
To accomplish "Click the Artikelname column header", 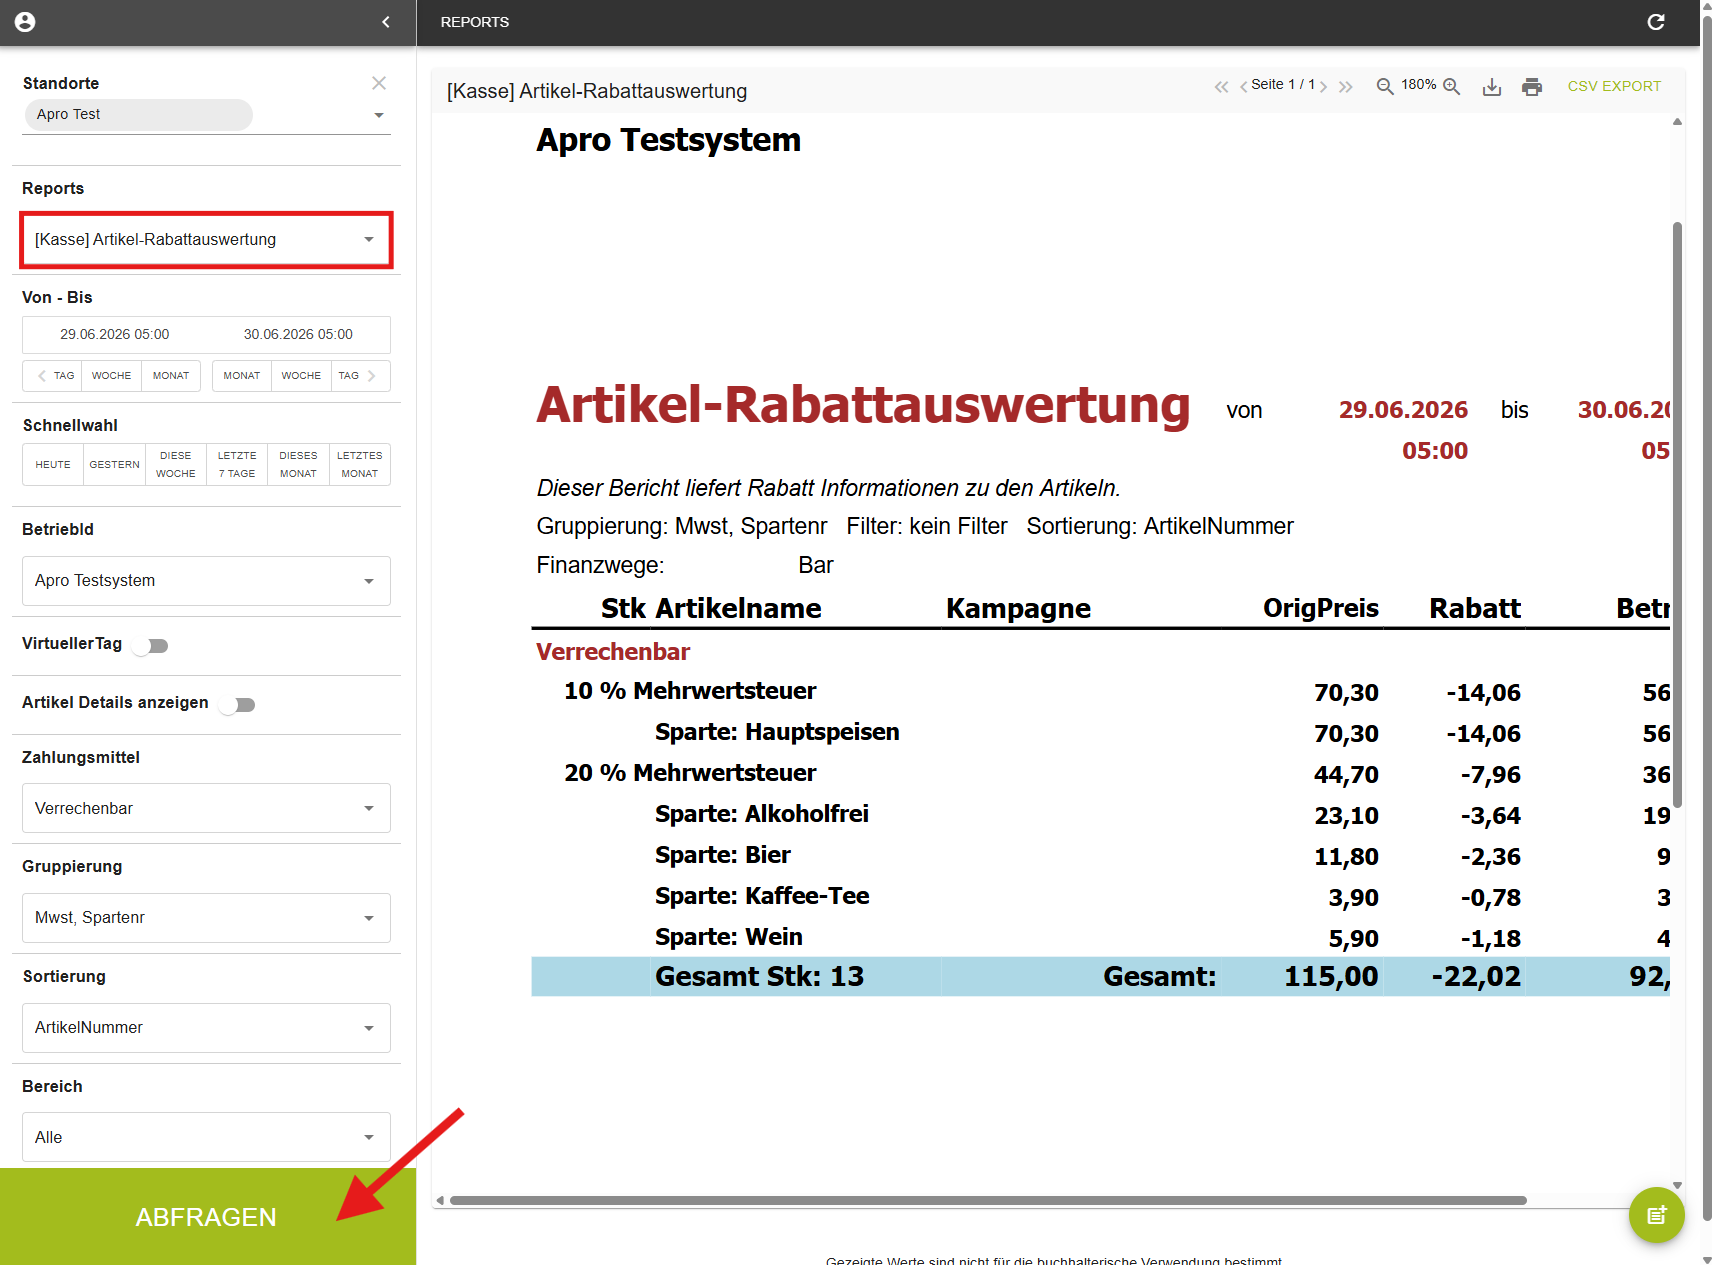I will click(x=738, y=609).
